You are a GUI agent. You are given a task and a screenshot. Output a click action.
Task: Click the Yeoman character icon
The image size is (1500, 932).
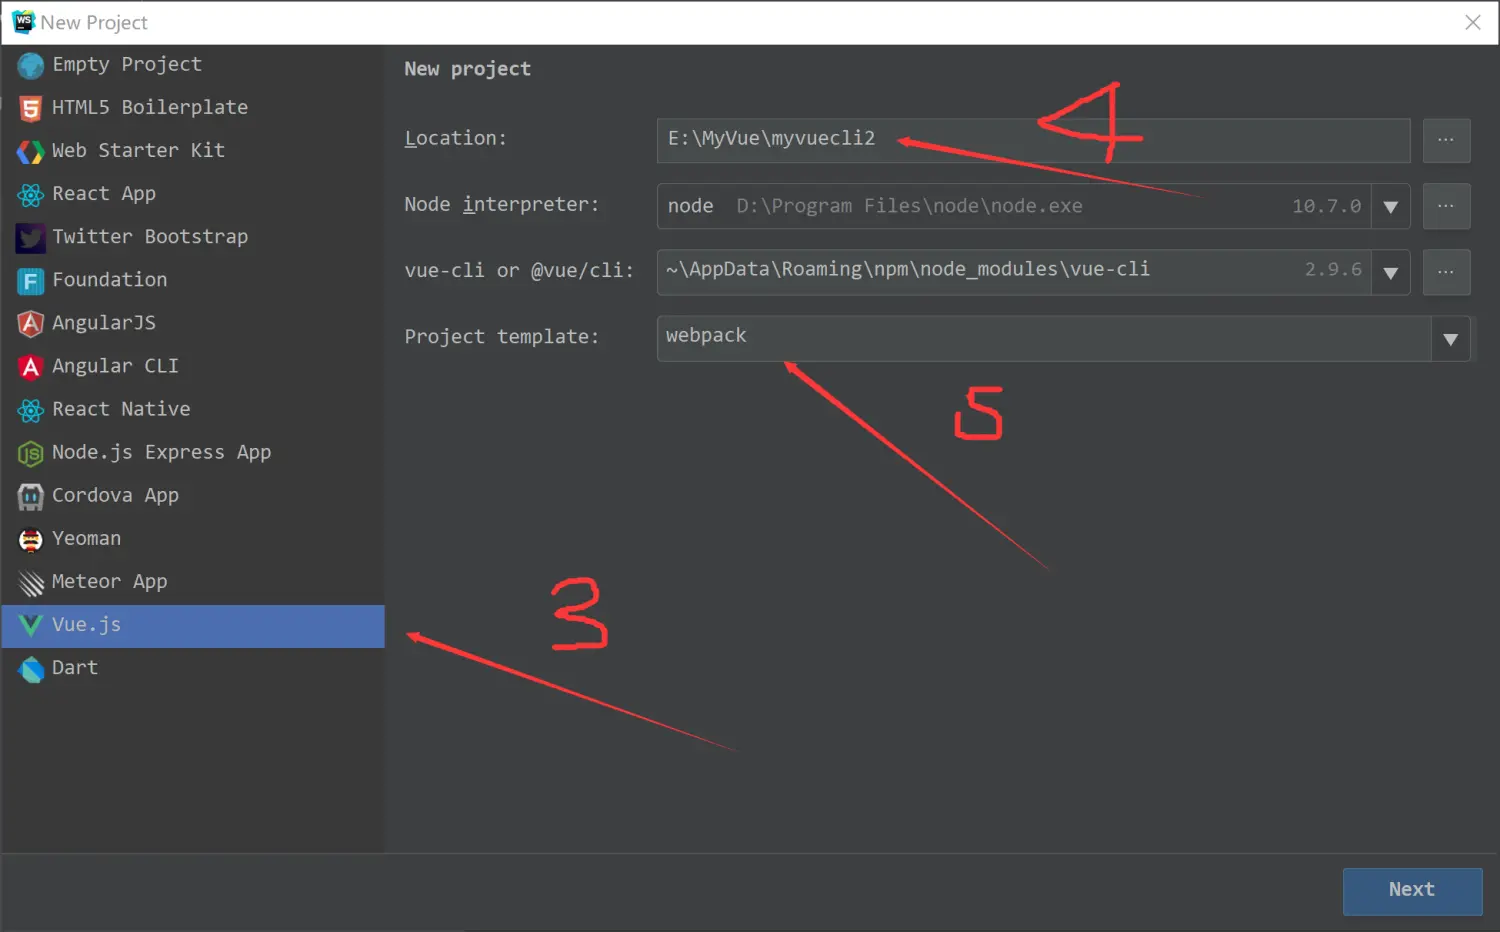[x=31, y=540]
